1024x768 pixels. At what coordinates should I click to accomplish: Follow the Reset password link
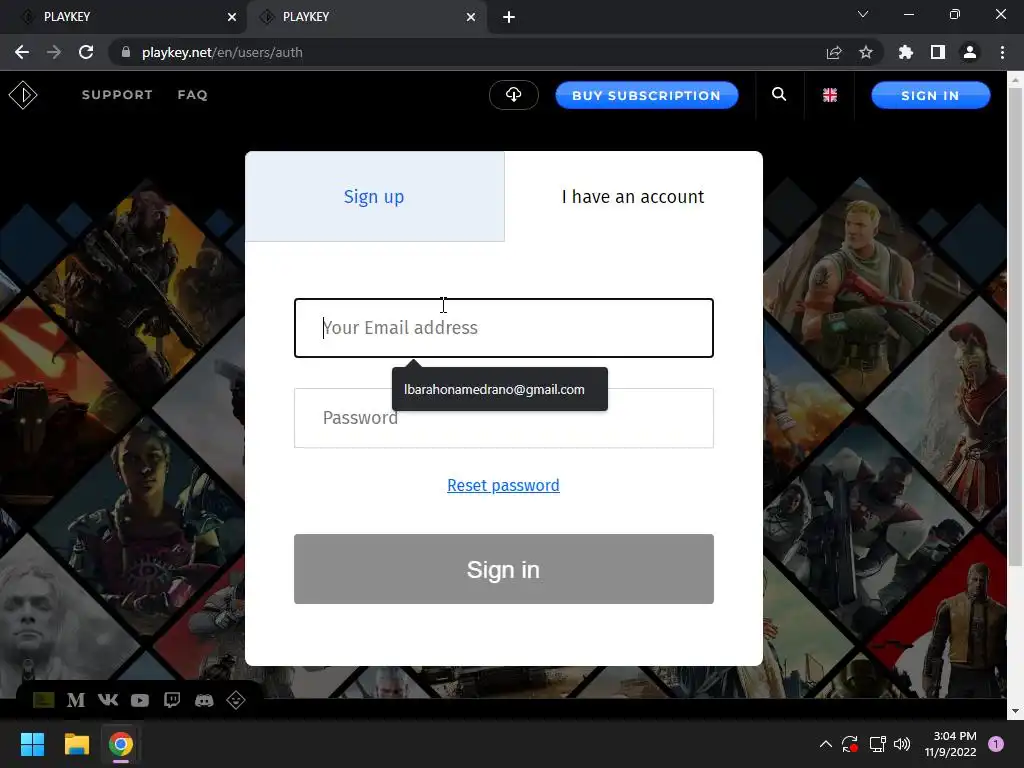coord(504,485)
